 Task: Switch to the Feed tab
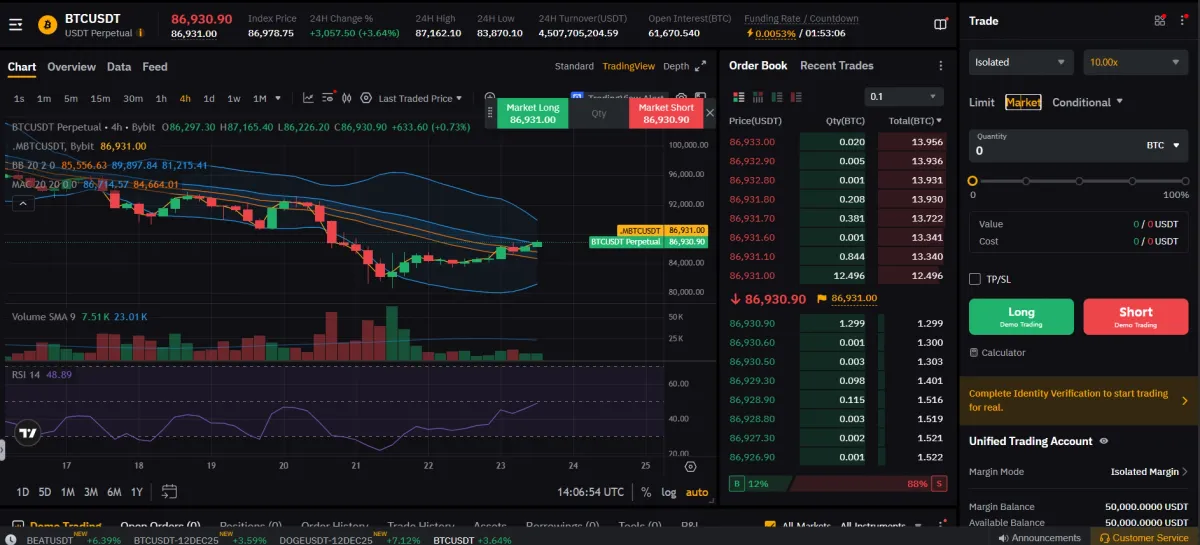(155, 67)
